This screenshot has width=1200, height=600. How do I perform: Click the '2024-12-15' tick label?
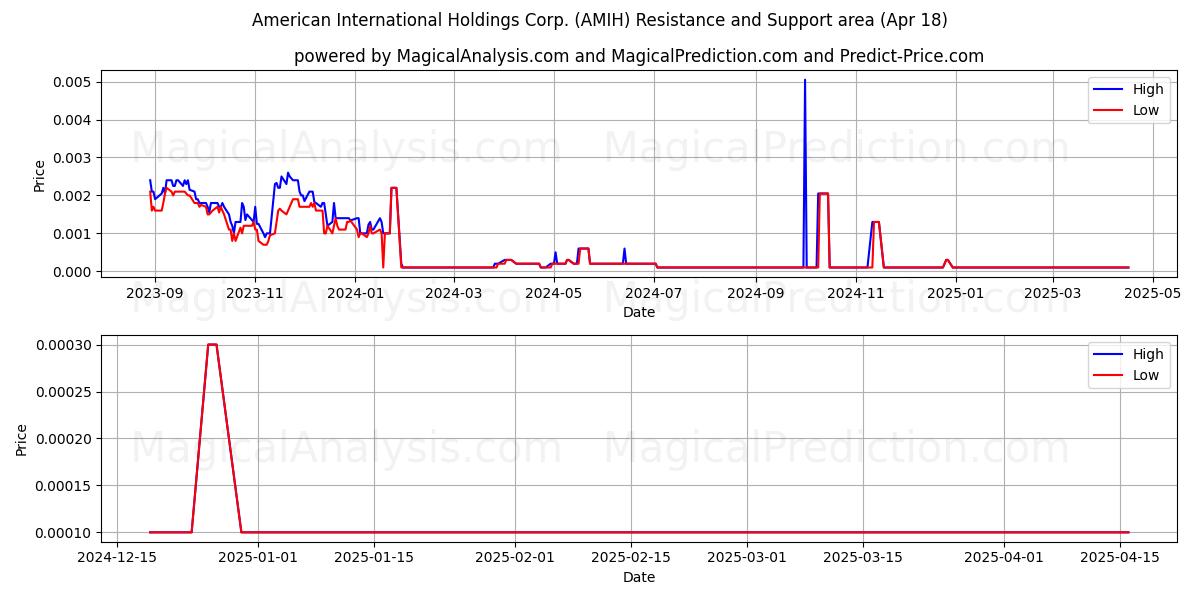[117, 558]
